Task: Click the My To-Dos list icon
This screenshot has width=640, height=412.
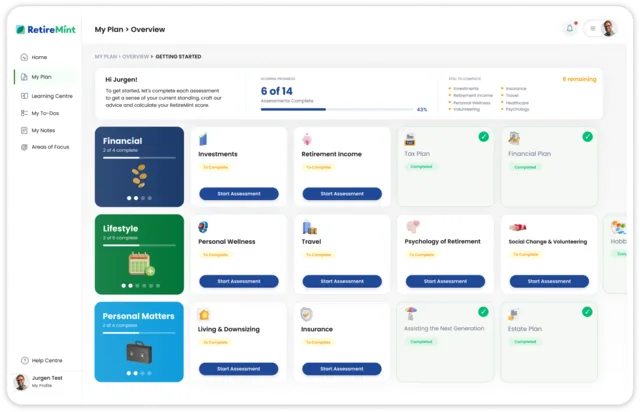Action: (24, 113)
